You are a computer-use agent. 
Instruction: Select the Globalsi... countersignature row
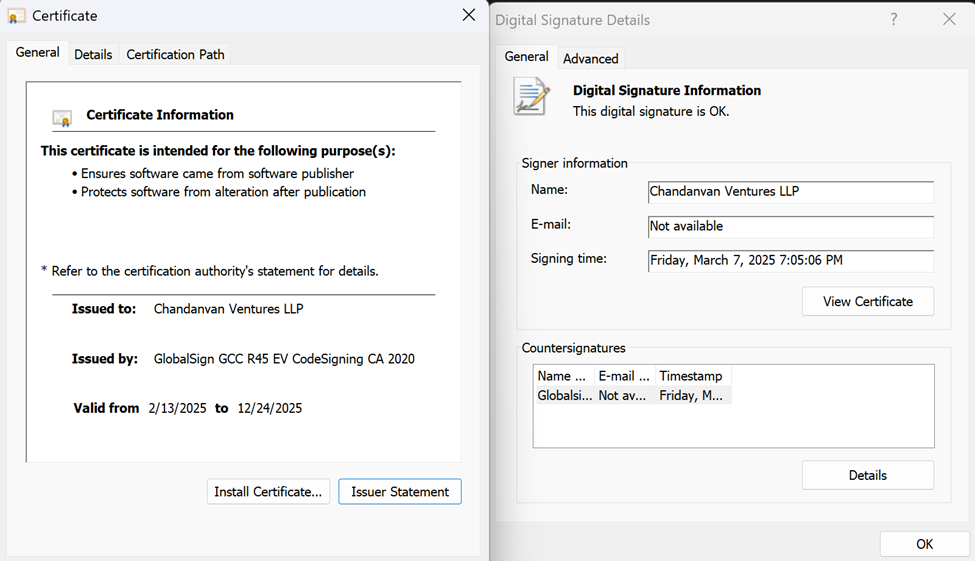point(633,395)
